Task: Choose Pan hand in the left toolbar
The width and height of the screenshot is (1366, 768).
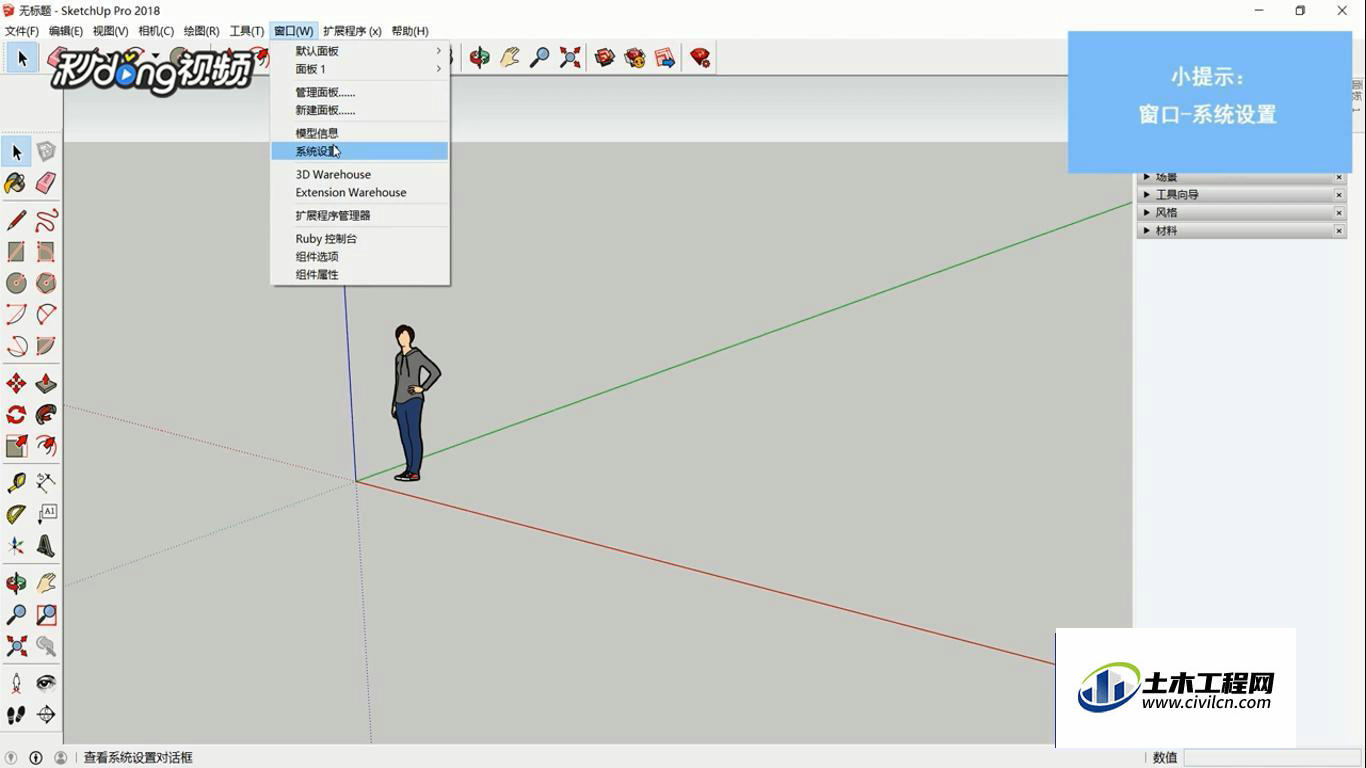Action: click(46, 583)
